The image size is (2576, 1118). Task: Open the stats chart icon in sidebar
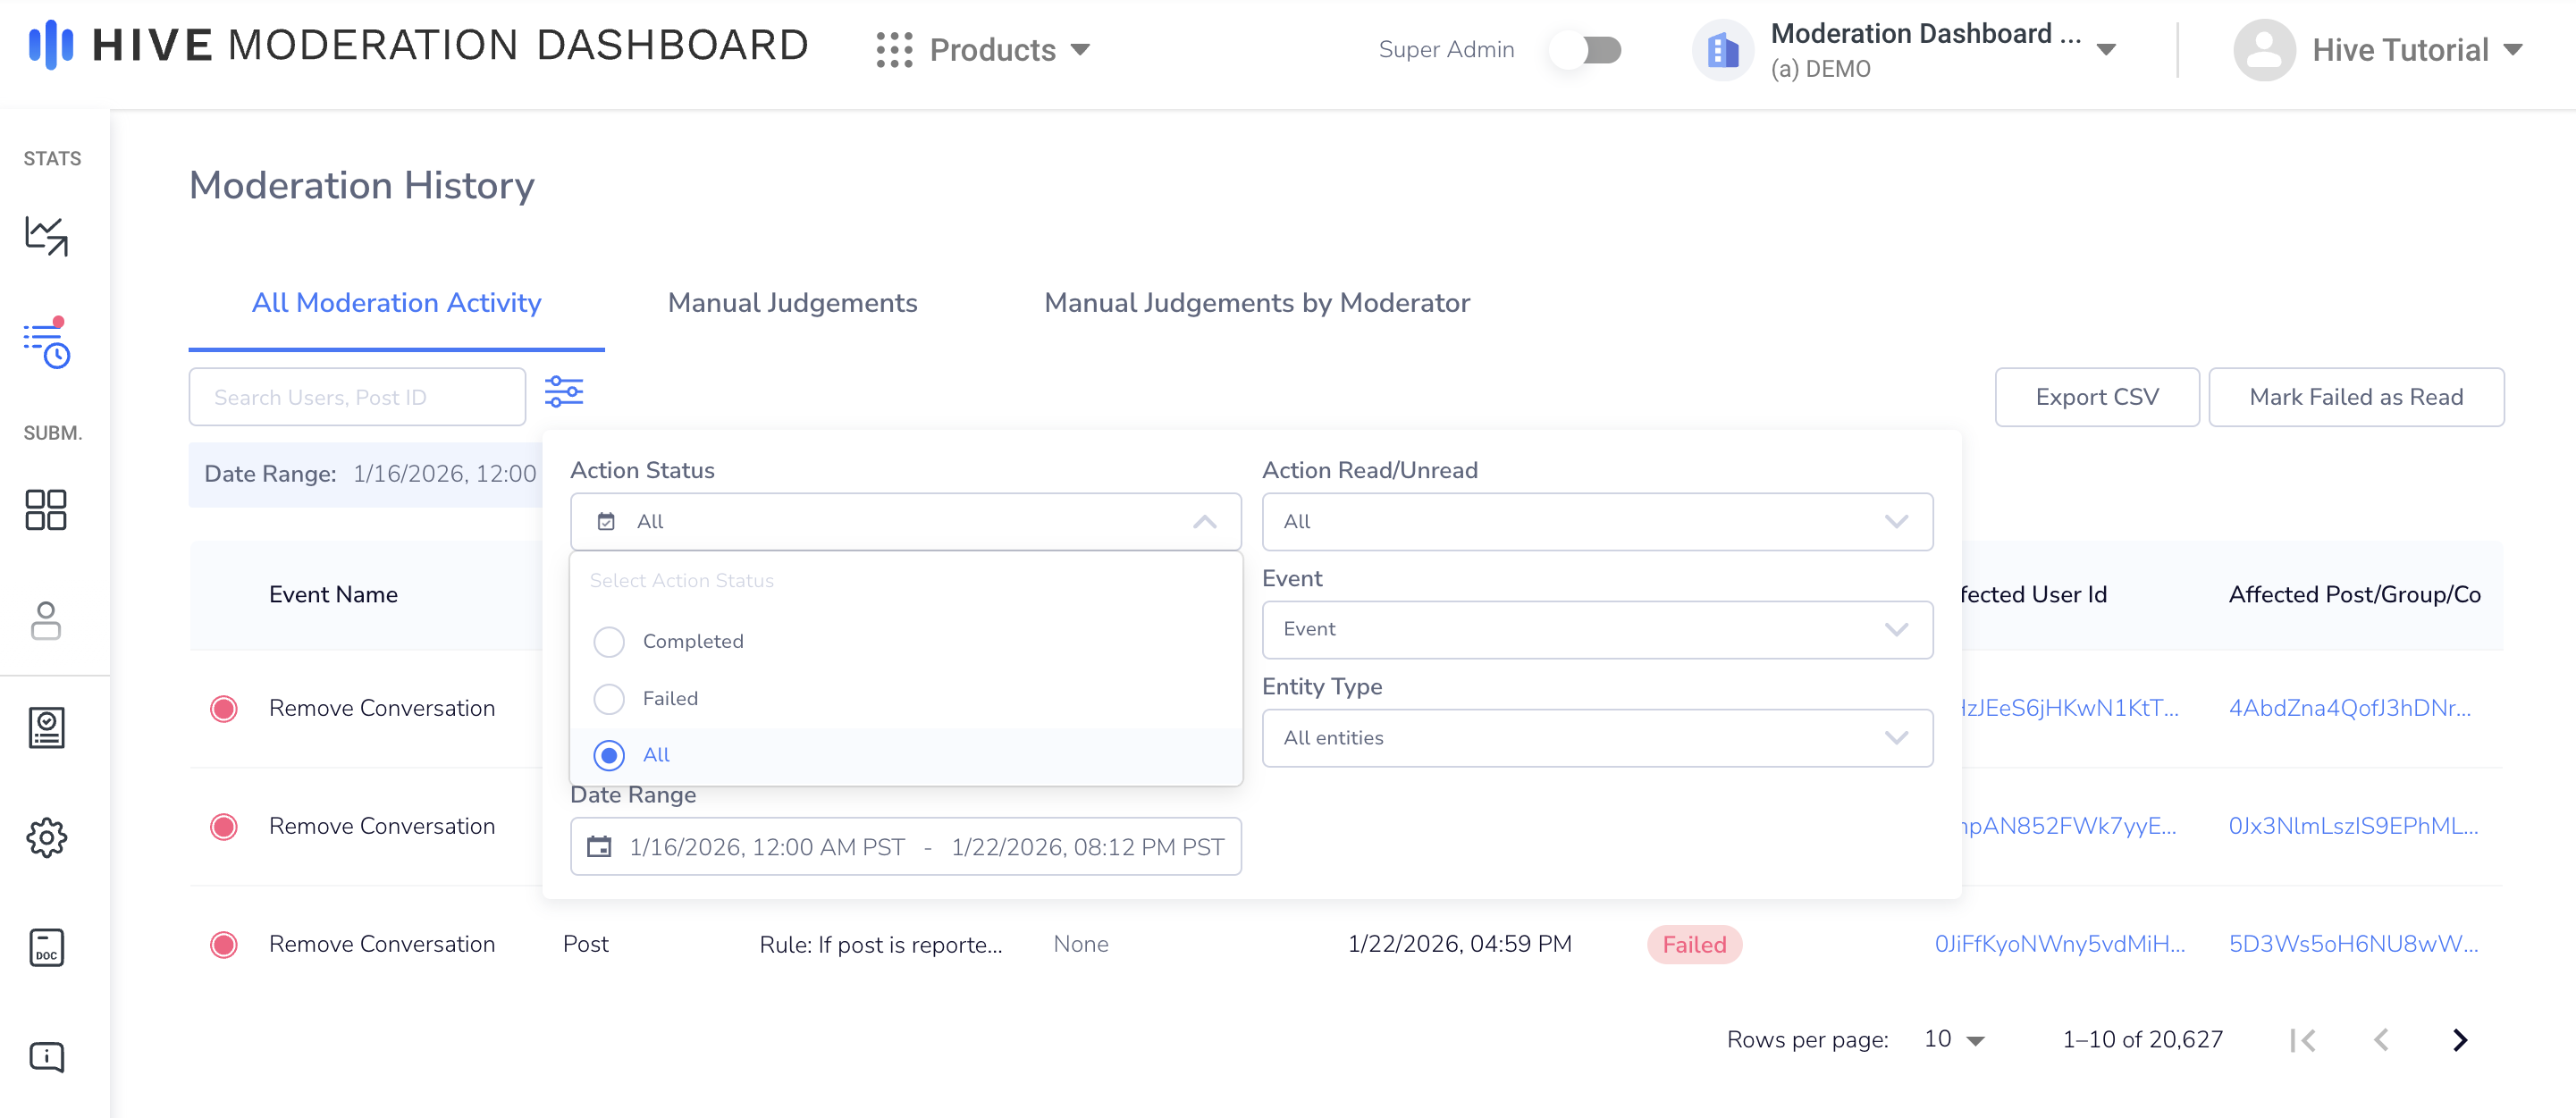tap(46, 236)
